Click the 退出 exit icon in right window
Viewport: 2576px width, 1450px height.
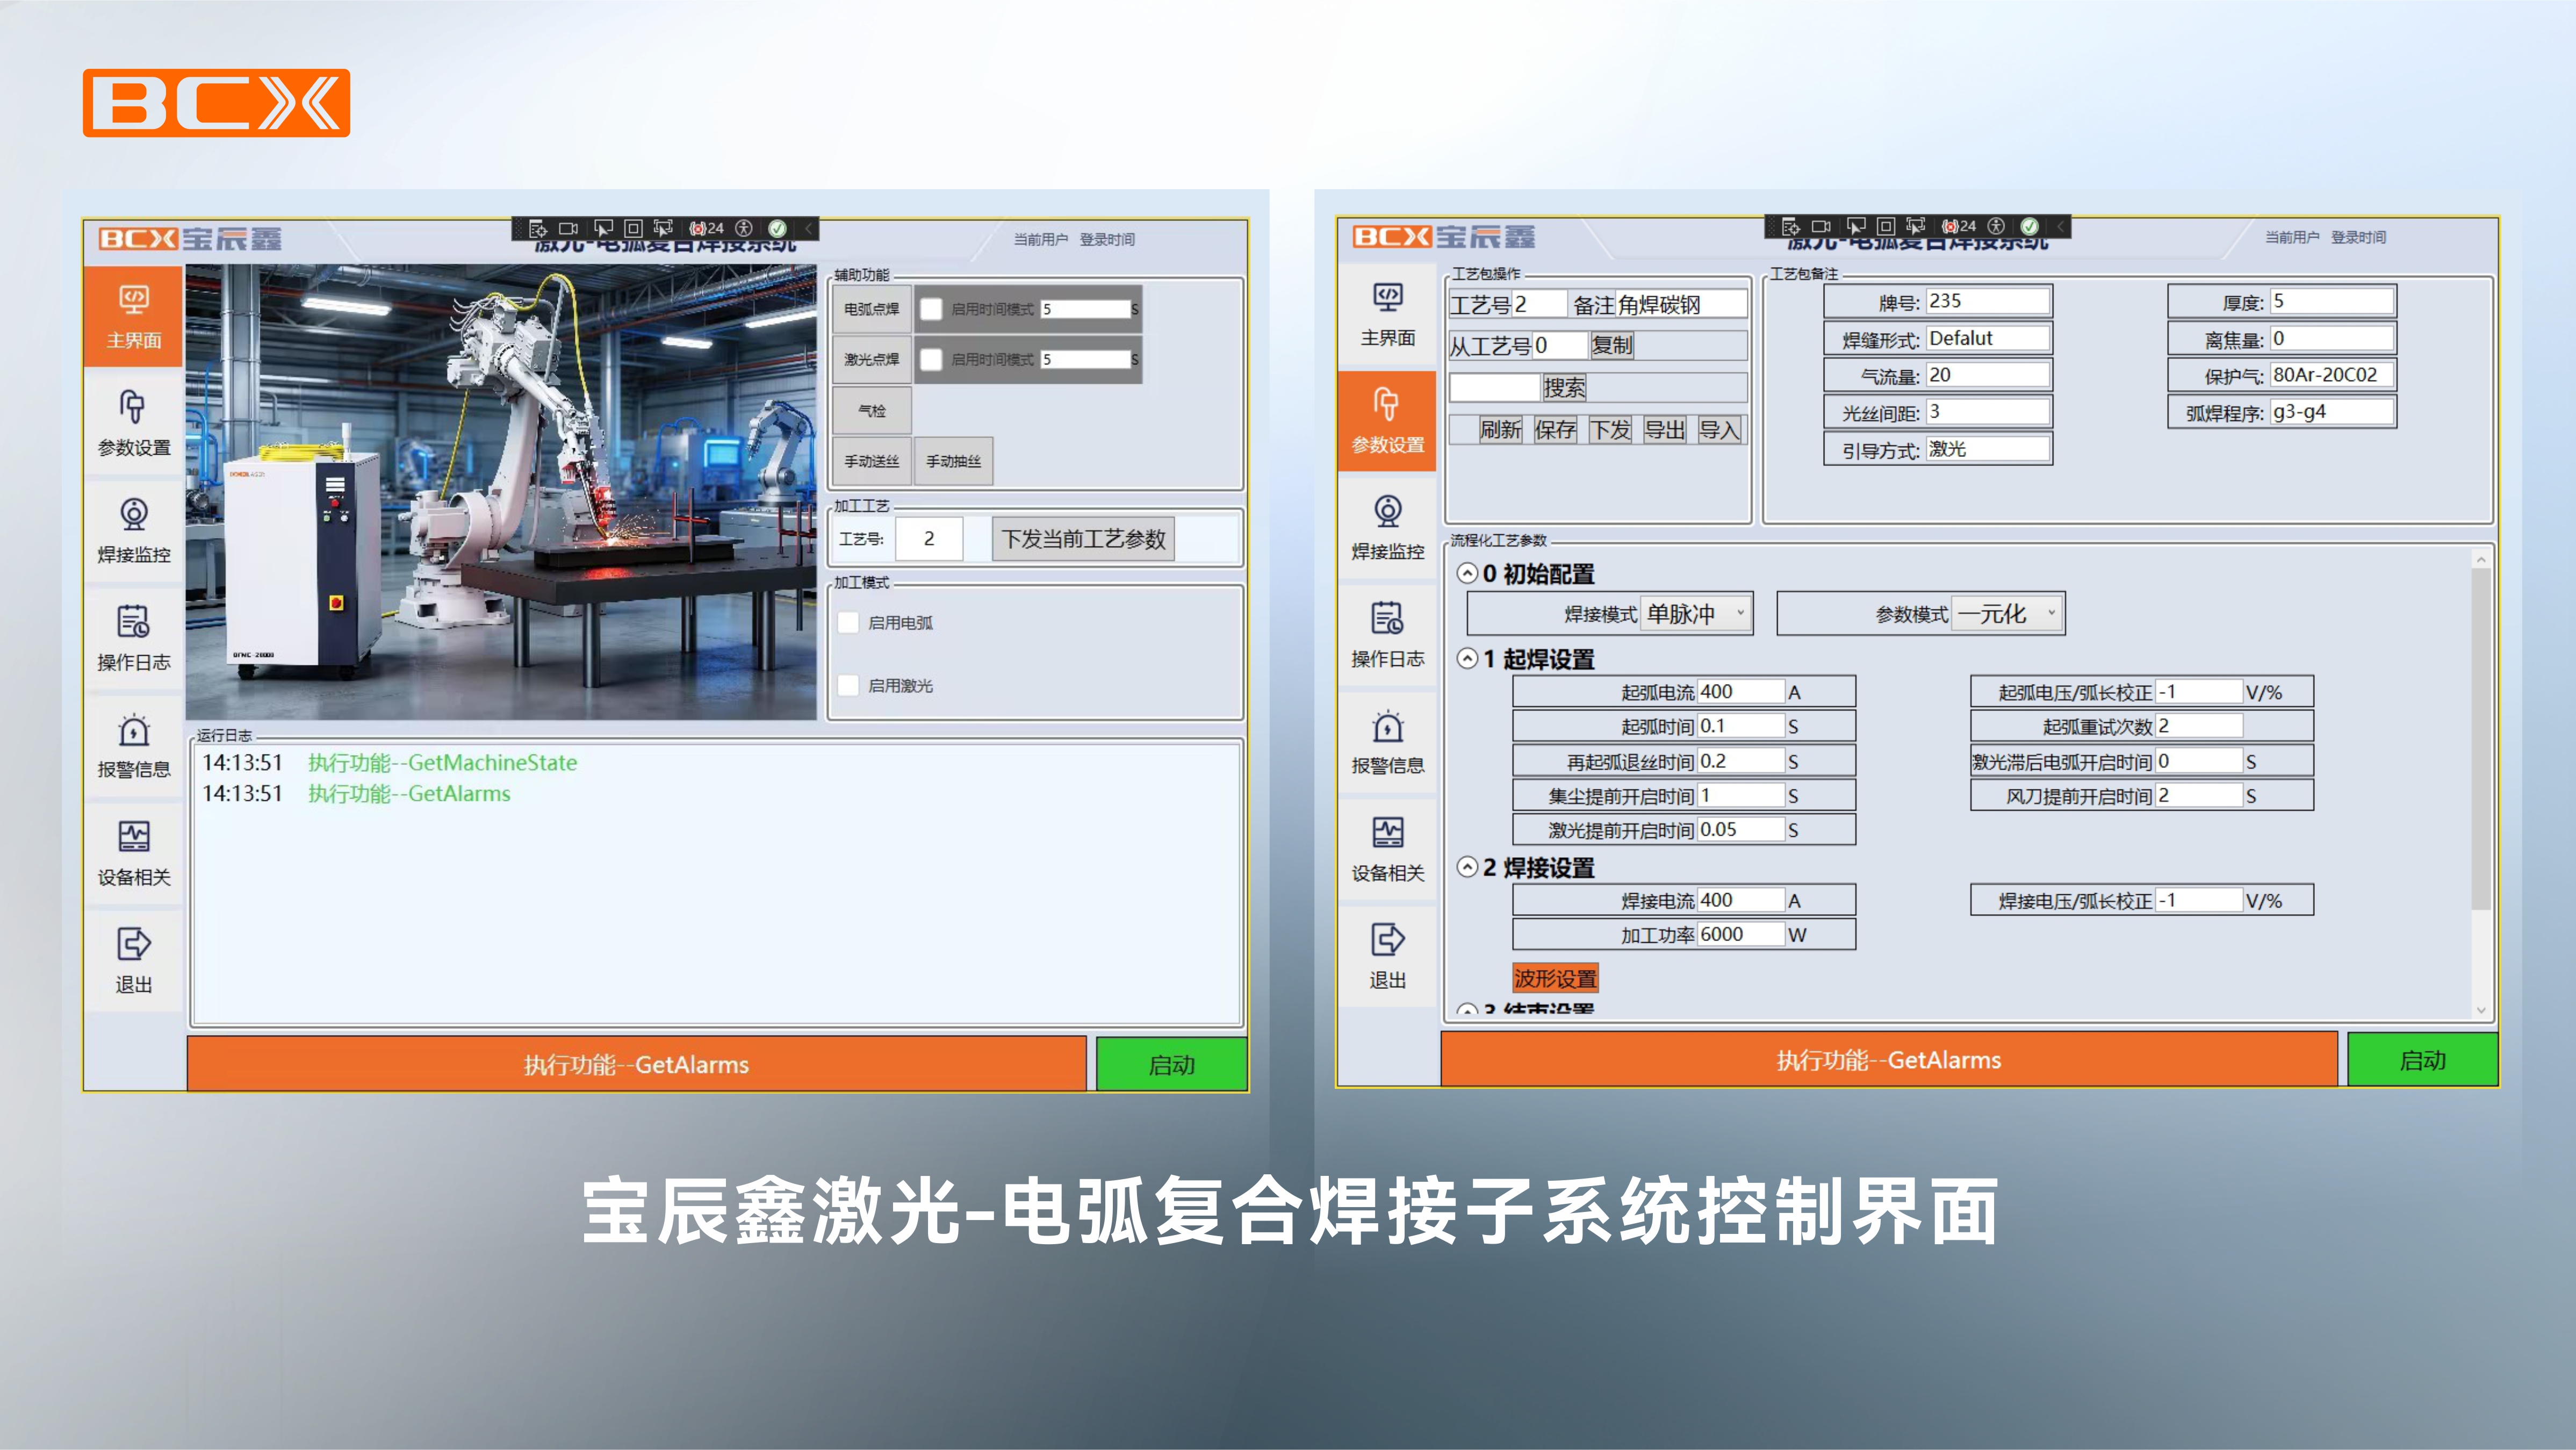click(1387, 939)
